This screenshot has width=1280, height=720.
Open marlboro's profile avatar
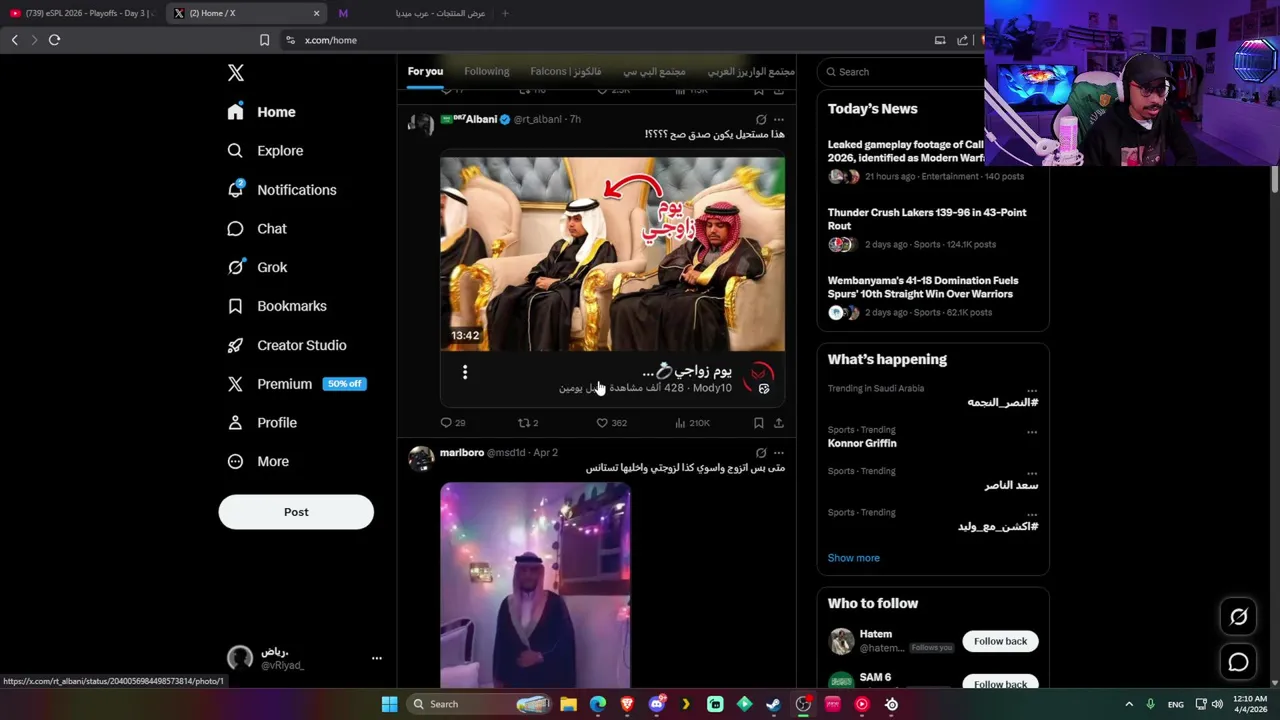pos(421,458)
